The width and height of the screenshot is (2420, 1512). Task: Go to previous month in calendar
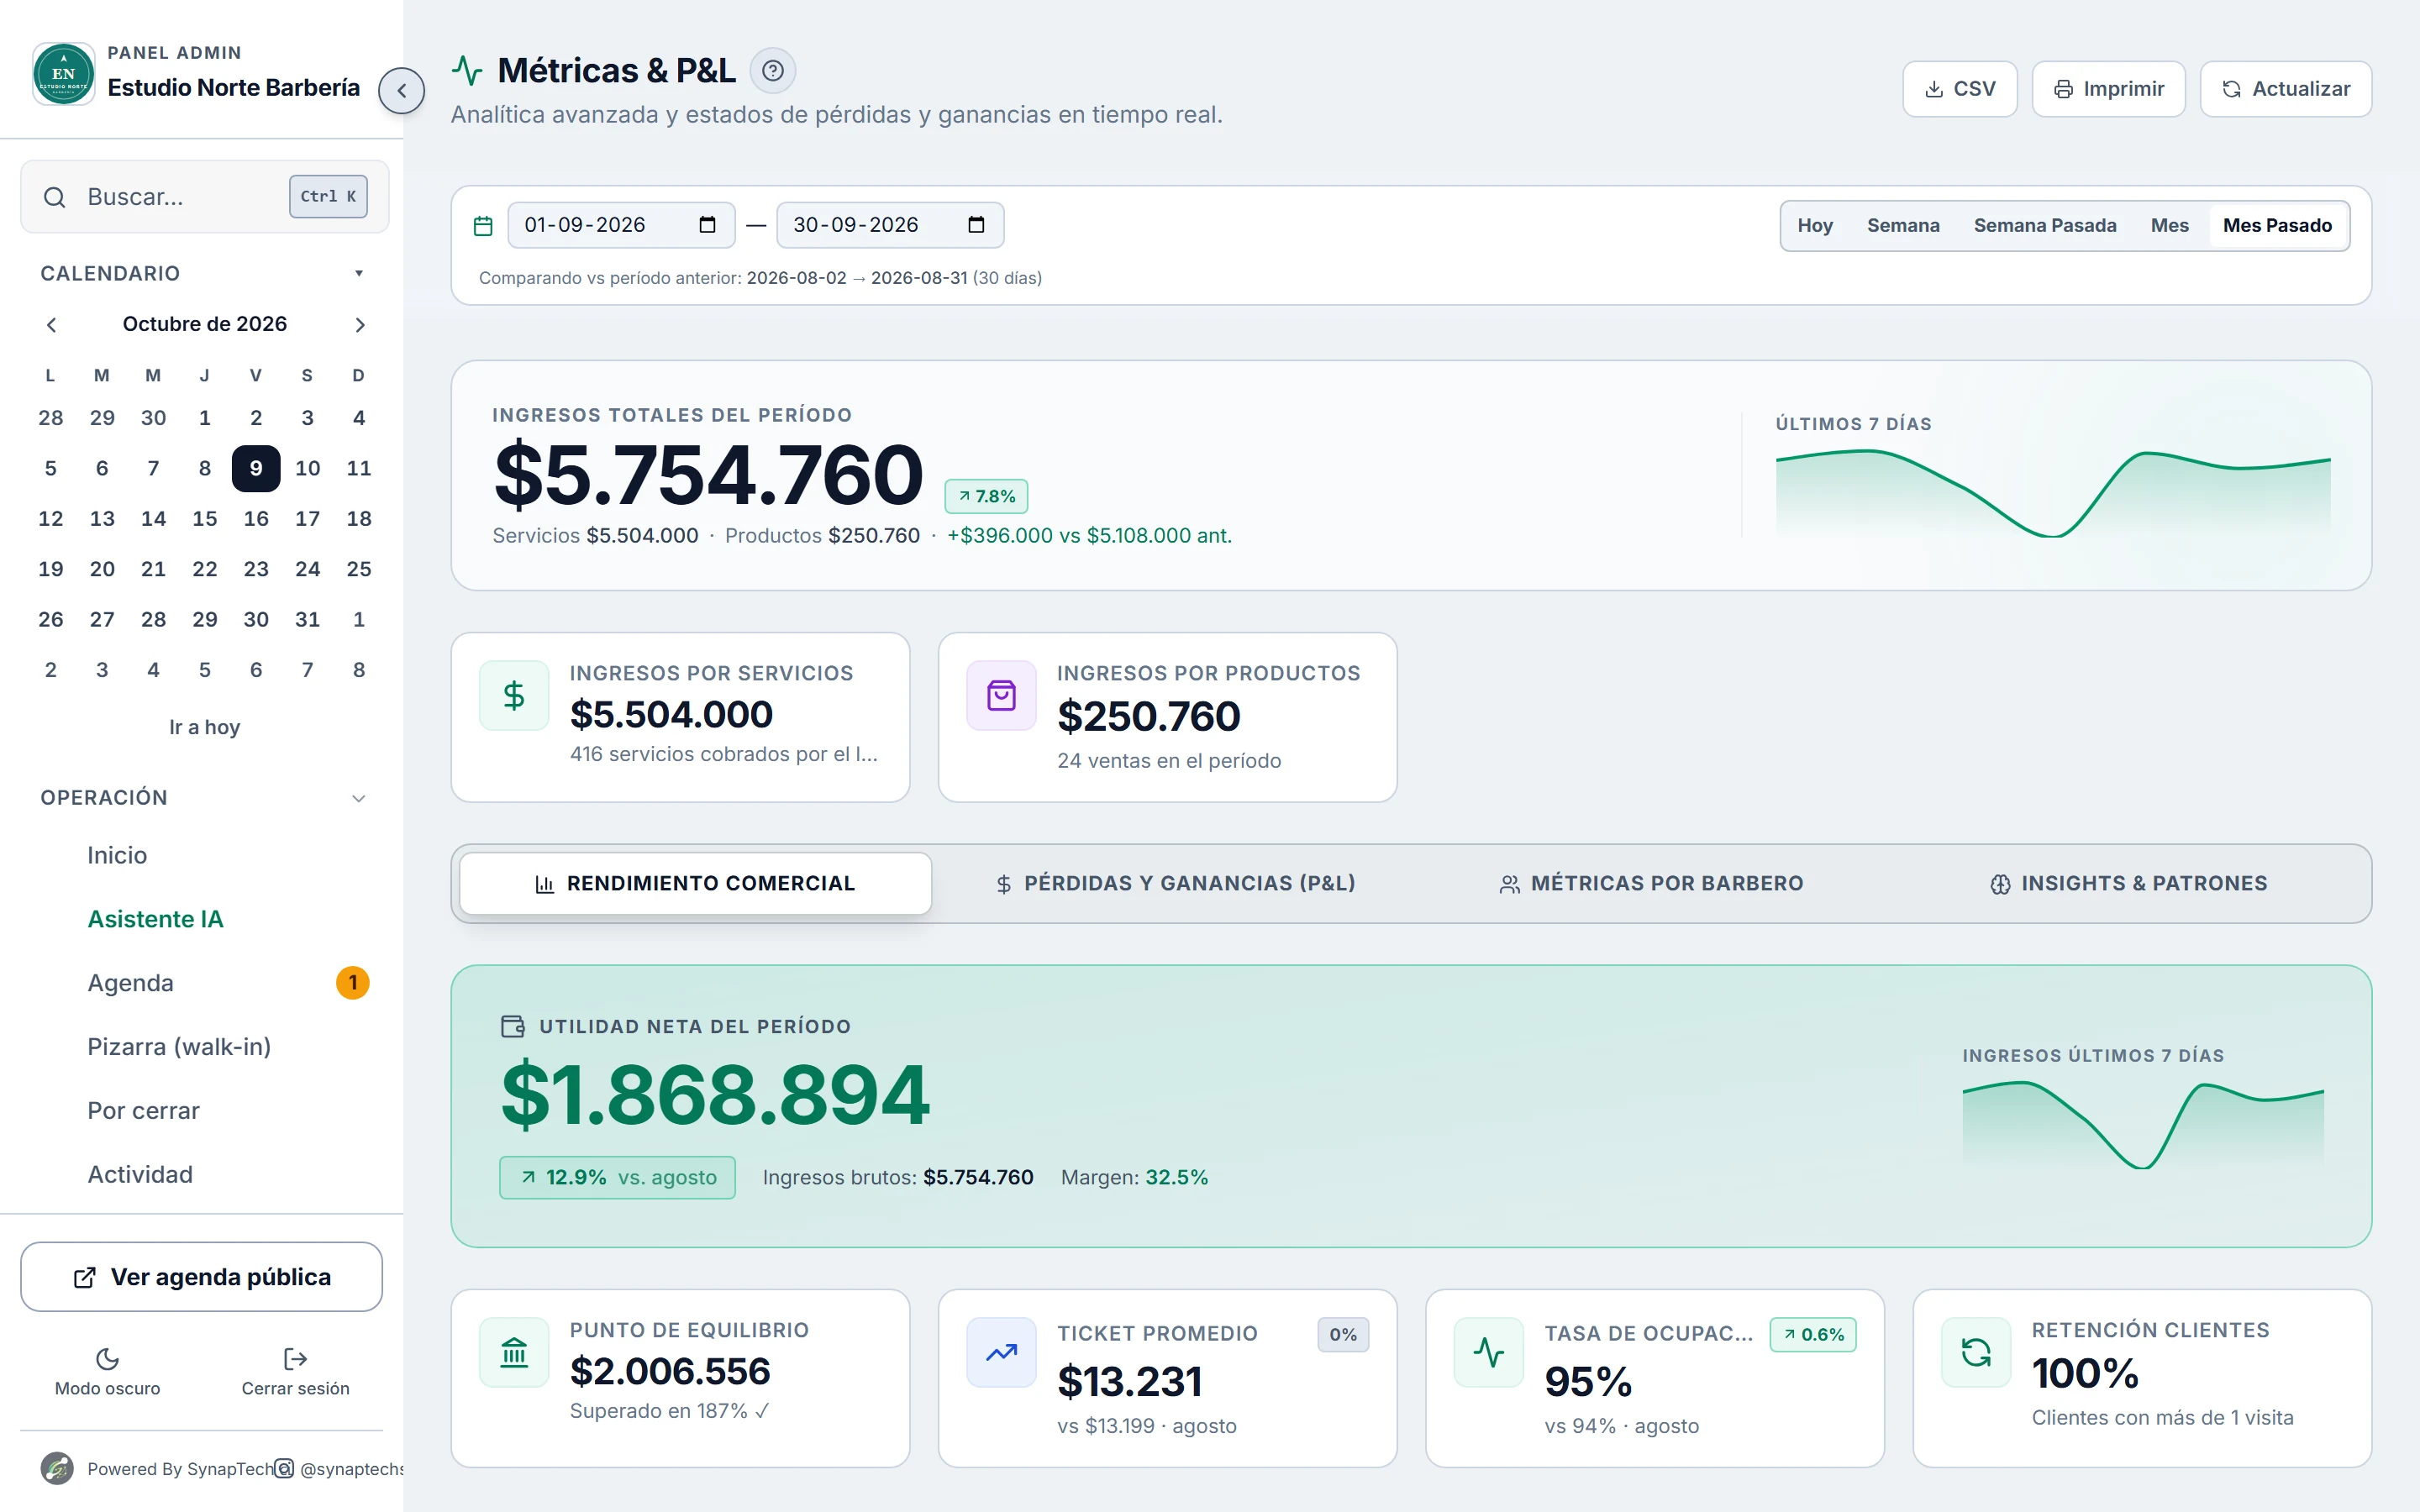pyautogui.click(x=51, y=324)
